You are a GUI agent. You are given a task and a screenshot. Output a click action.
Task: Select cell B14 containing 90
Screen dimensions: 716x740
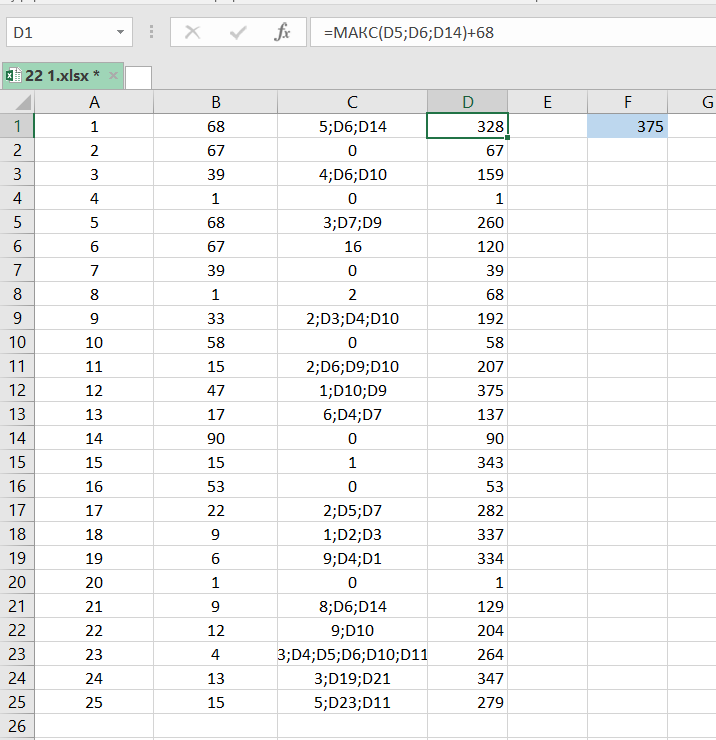pyautogui.click(x=215, y=438)
